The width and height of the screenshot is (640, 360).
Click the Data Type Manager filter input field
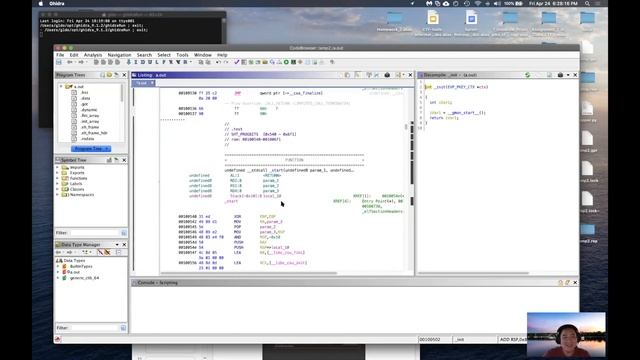point(94,328)
